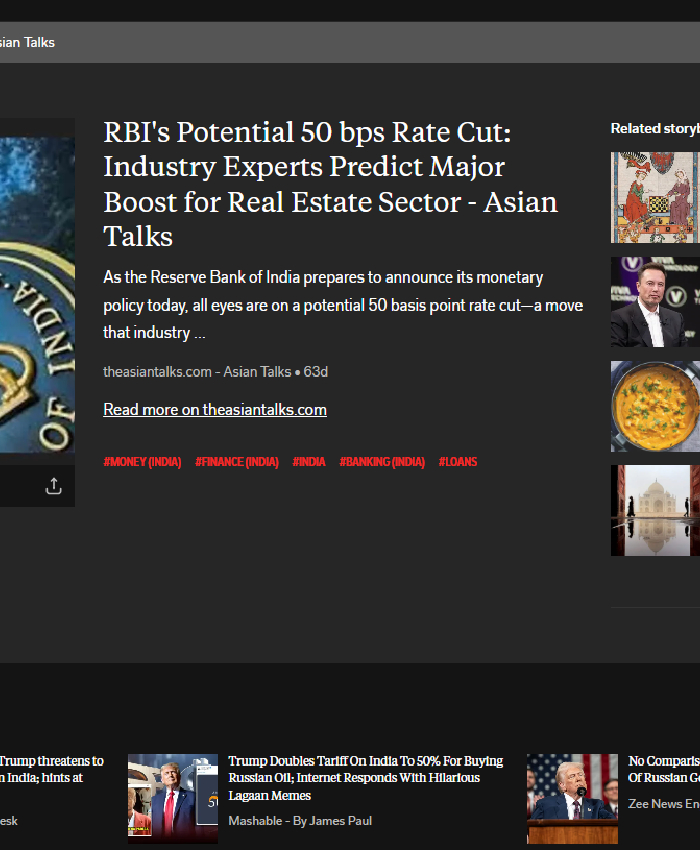700x850 pixels.
Task: Click the #LOANS hashtag
Action: click(458, 462)
